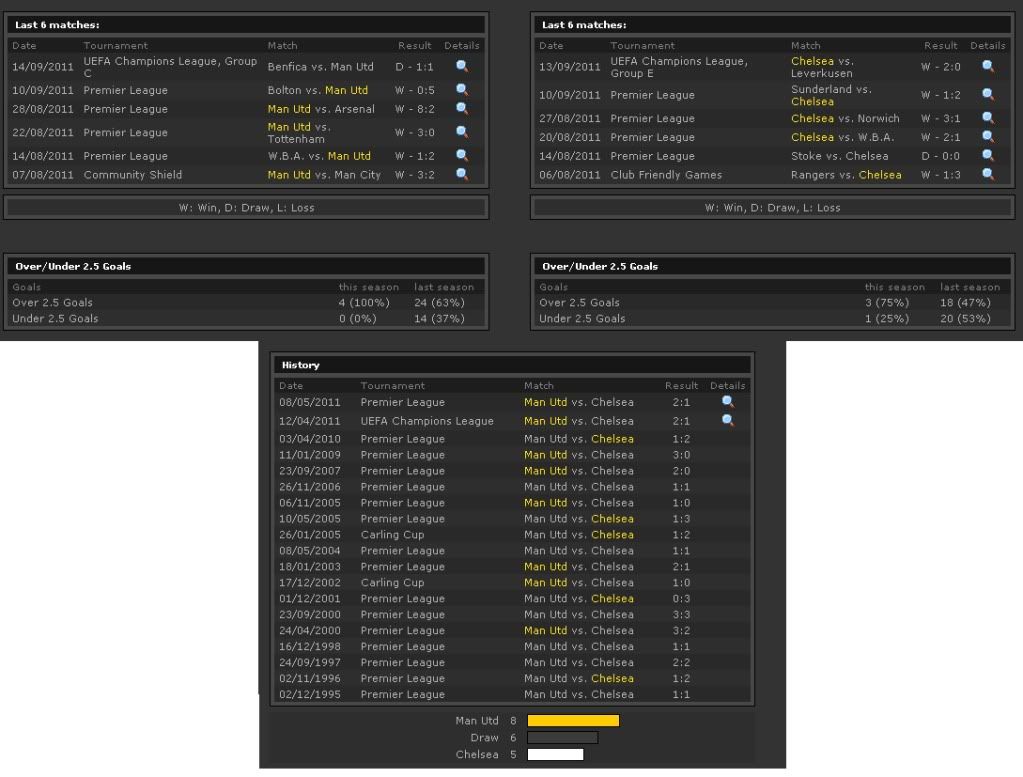The width and height of the screenshot is (1023, 777).
Task: Click Man Utd's this season Over 2.5 value 4 (100%)
Action: pos(364,303)
